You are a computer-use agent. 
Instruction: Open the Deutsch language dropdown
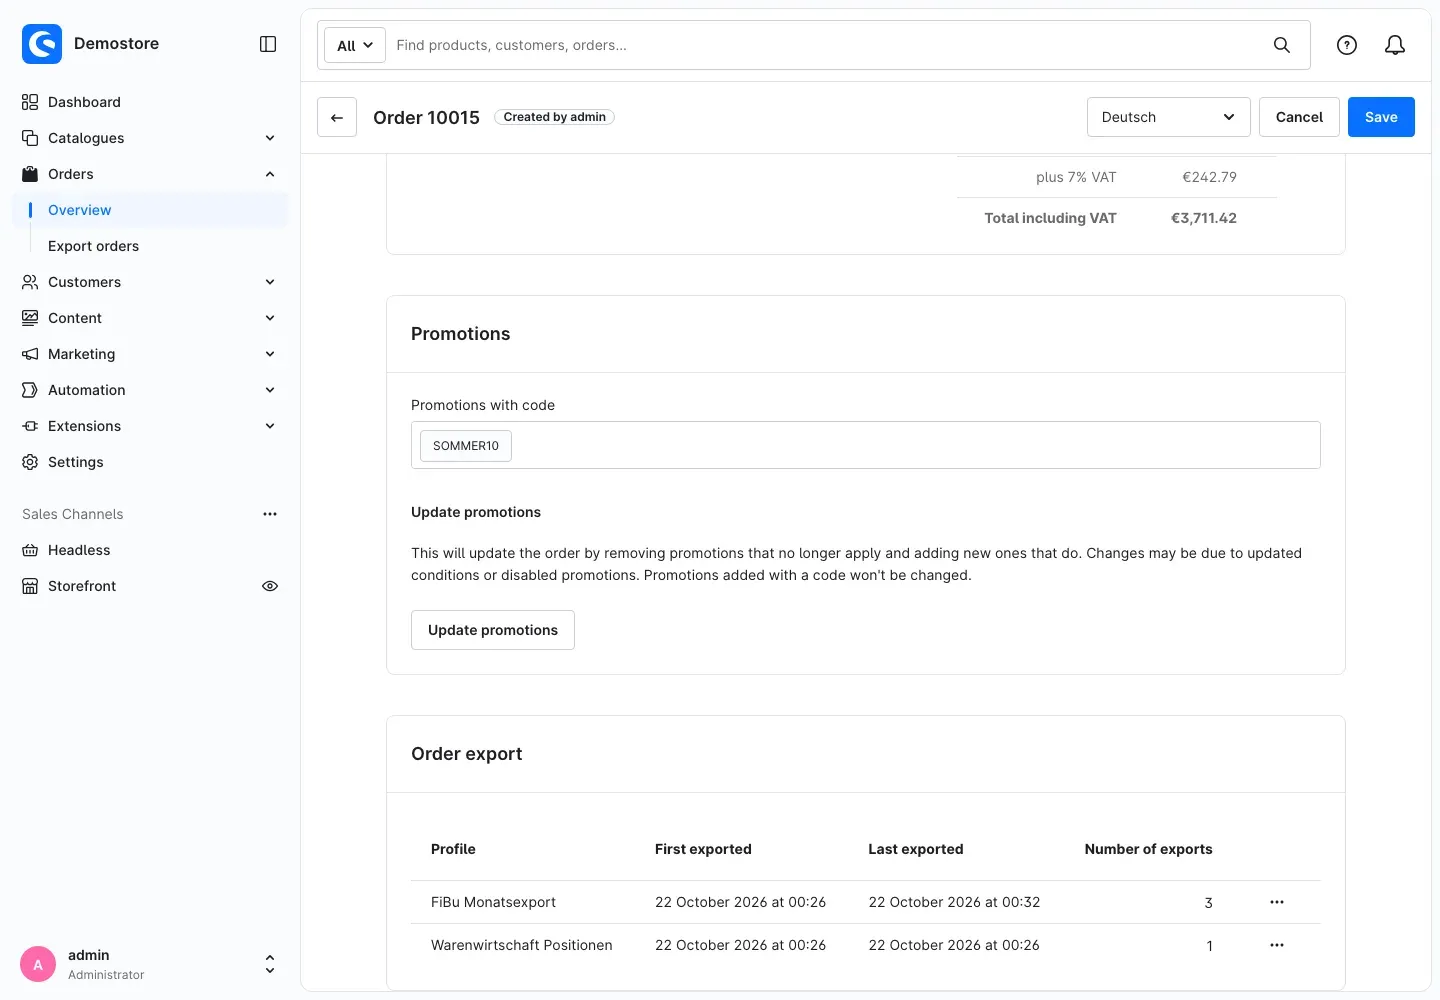pyautogui.click(x=1168, y=117)
